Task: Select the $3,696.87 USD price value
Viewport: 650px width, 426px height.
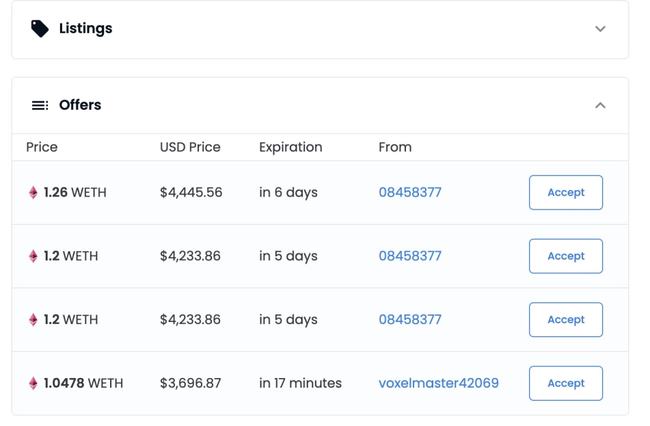Action: click(x=190, y=383)
